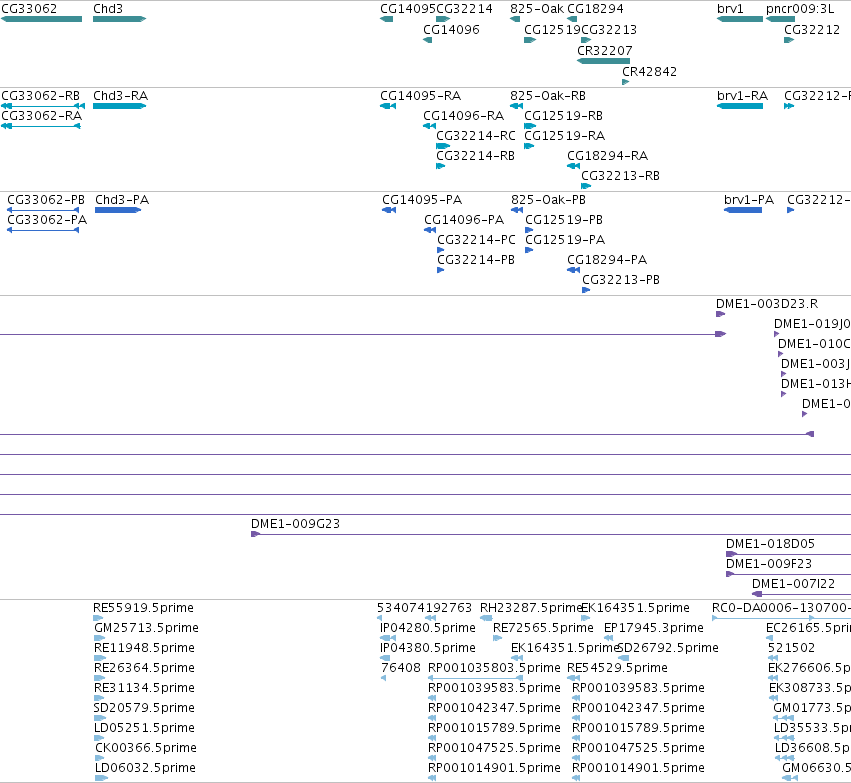The height and width of the screenshot is (783, 851).
Task: Click the DME1-003D23.R clone label
Action: (767, 304)
